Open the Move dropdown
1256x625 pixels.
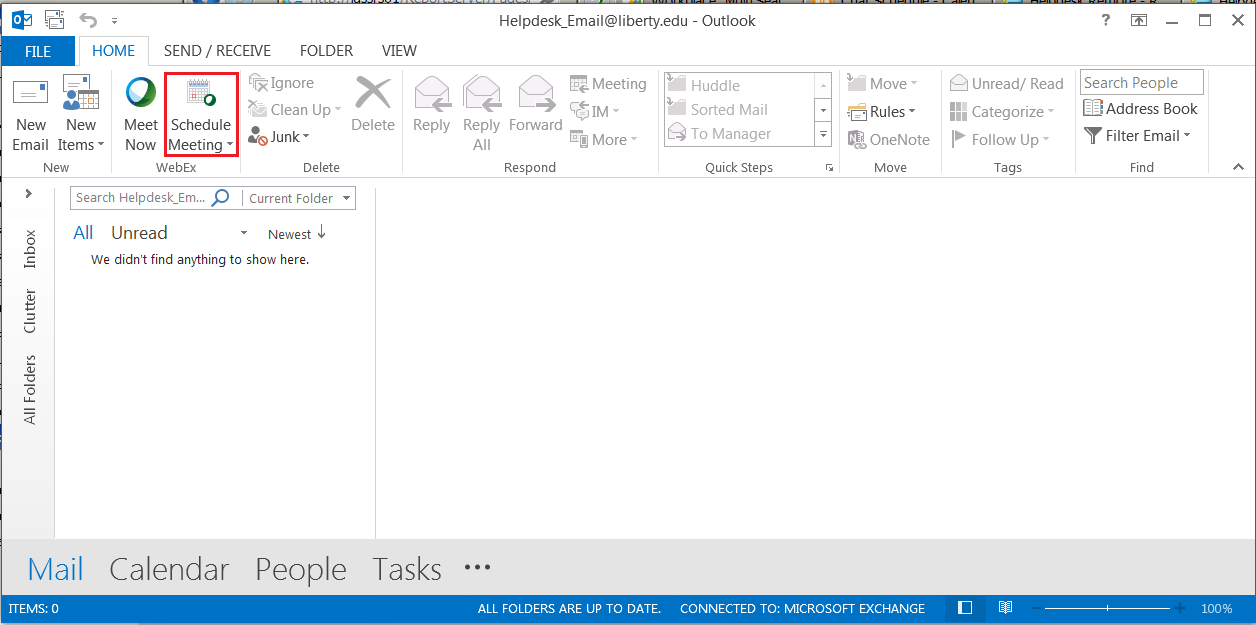pos(881,84)
